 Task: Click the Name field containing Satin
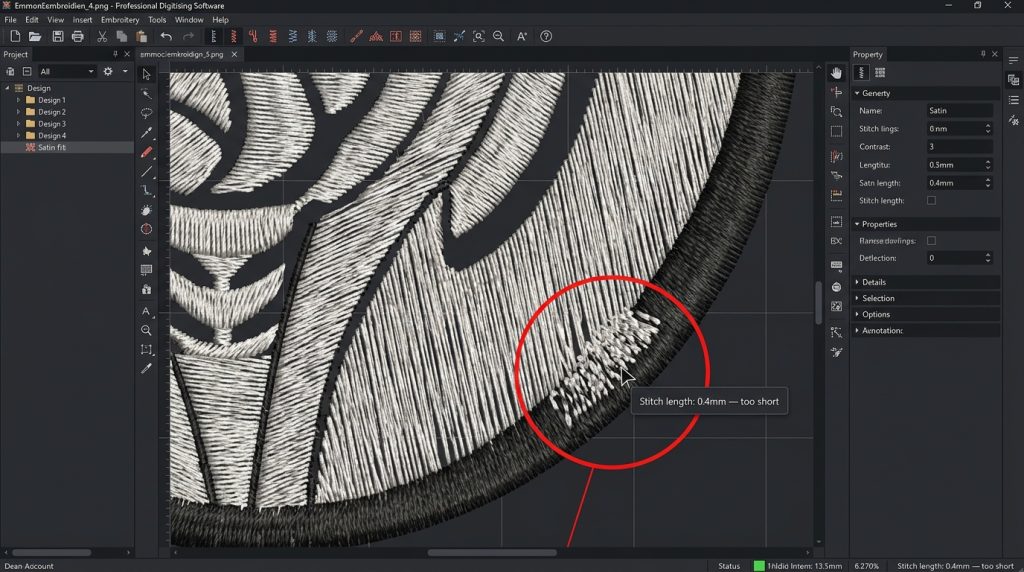959,110
